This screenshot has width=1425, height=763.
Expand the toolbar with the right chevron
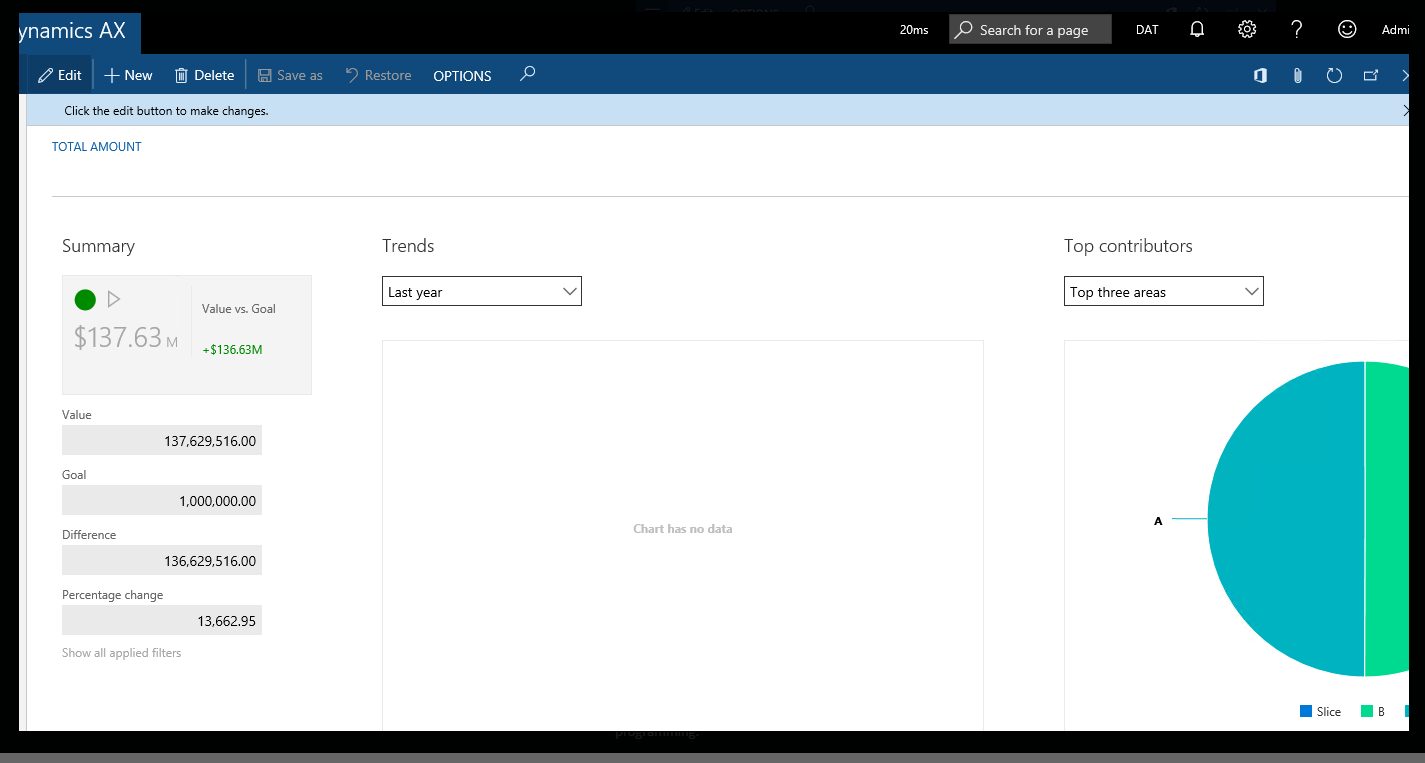1406,74
